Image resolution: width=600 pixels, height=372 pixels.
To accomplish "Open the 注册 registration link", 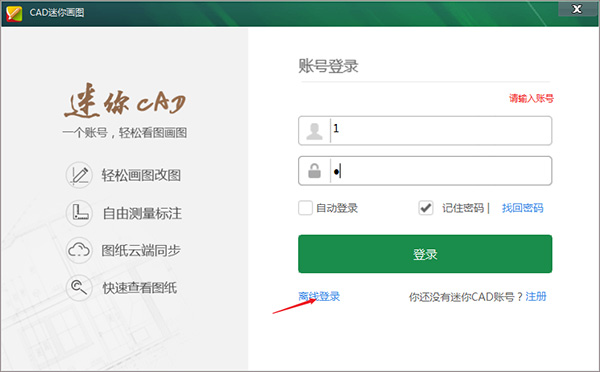I will (536, 296).
